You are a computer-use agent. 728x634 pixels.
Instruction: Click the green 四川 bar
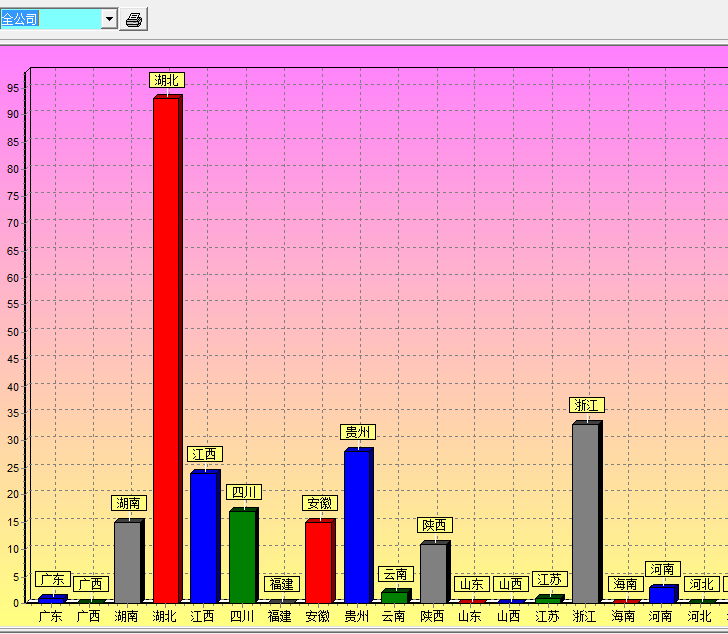(x=242, y=556)
